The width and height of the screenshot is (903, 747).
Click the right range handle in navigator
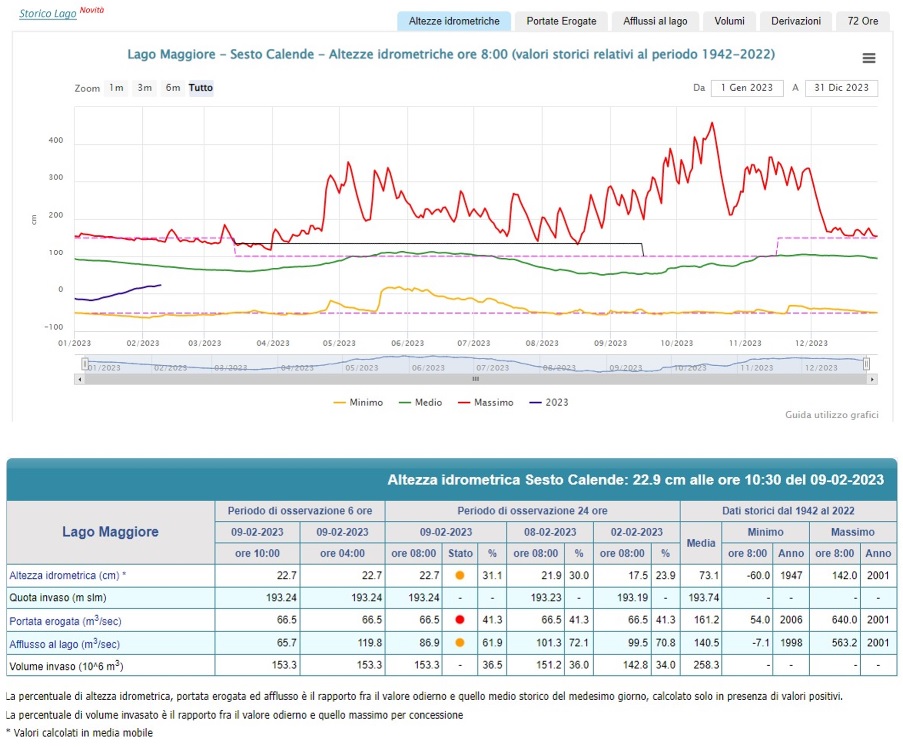(x=866, y=364)
